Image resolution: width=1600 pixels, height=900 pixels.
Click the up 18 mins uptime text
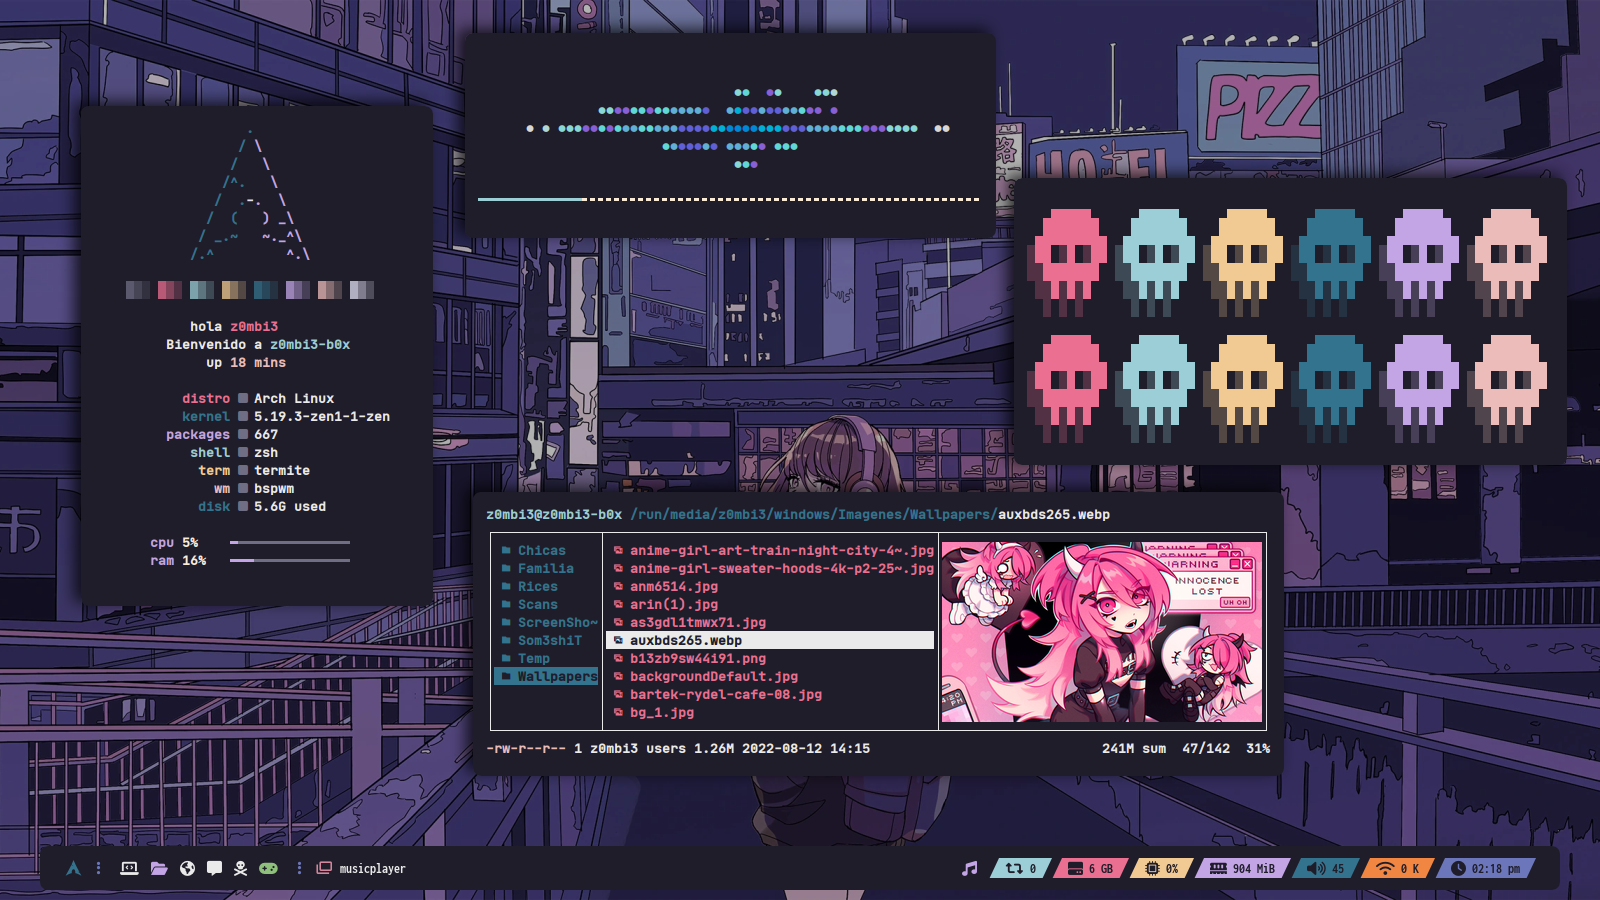click(x=246, y=362)
